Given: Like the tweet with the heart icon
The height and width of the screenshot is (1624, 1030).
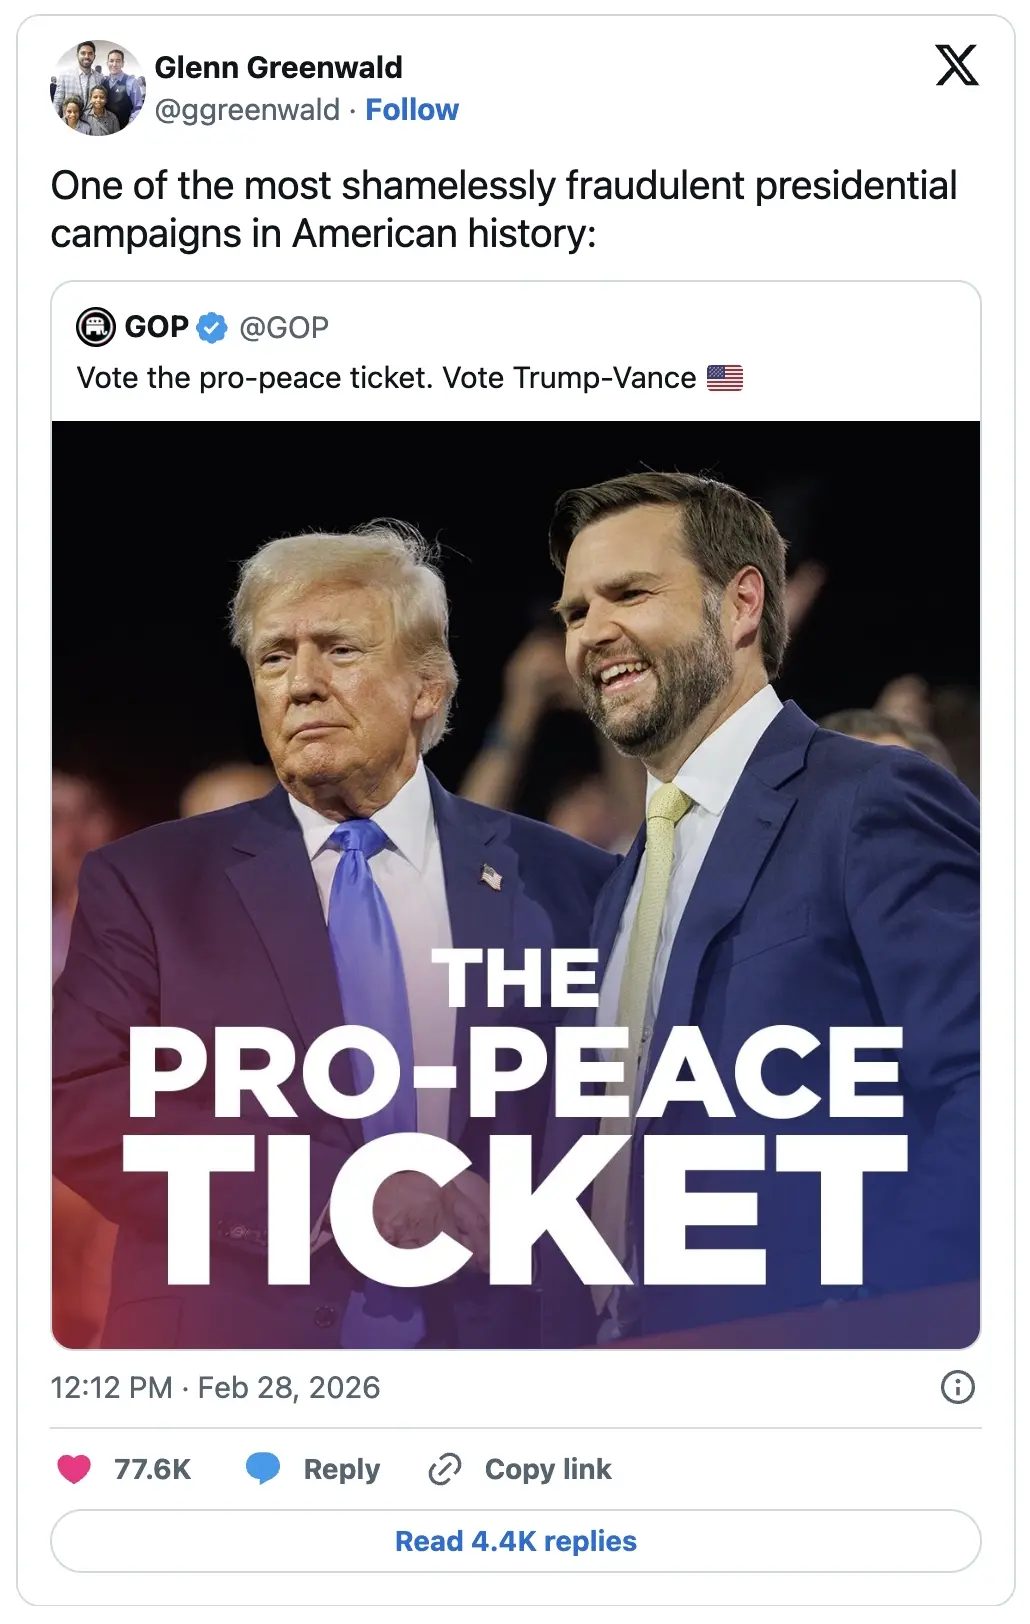Looking at the screenshot, I should (x=74, y=1469).
